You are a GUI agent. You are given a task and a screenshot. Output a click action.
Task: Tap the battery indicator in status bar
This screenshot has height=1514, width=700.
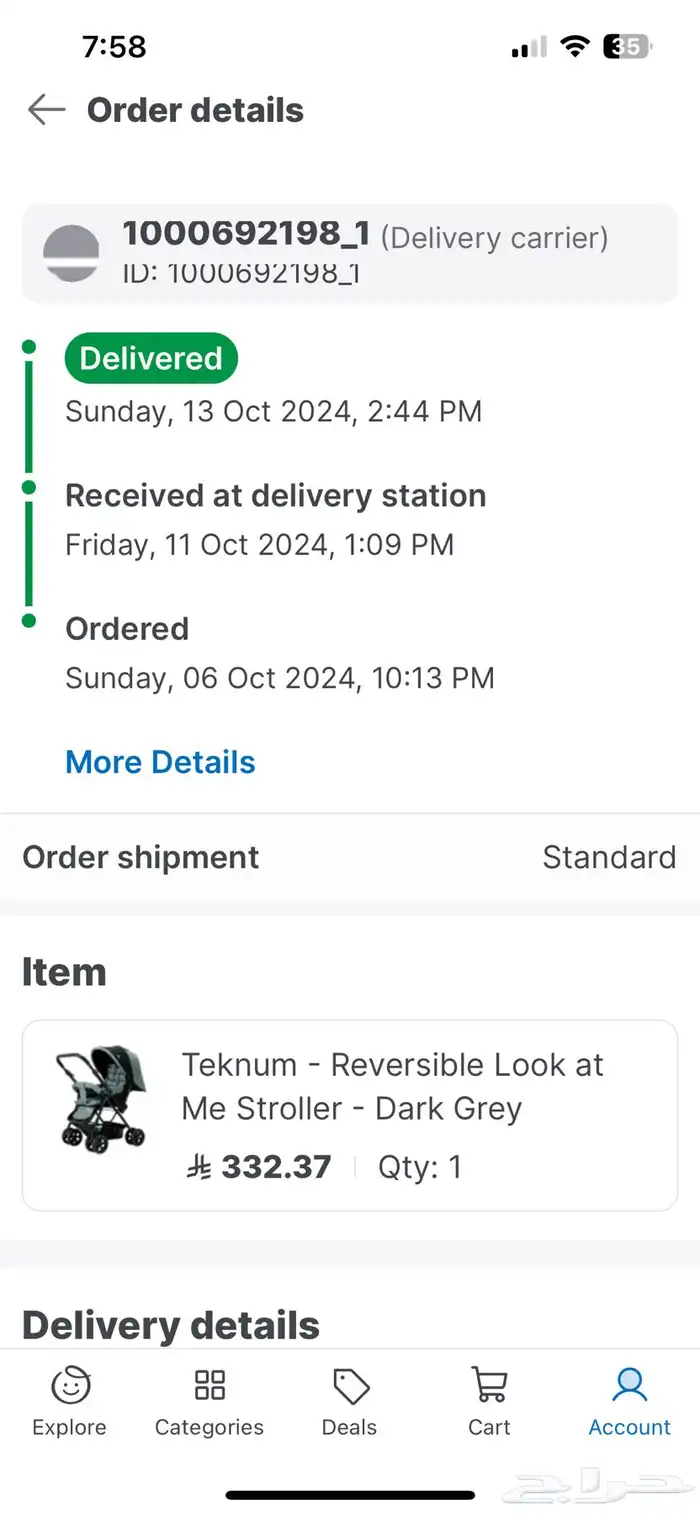(x=627, y=46)
